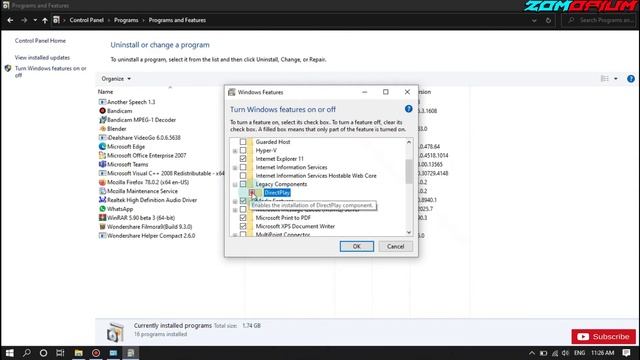Click the YouTube Subscribe button
640x360 pixels.
click(x=604, y=336)
